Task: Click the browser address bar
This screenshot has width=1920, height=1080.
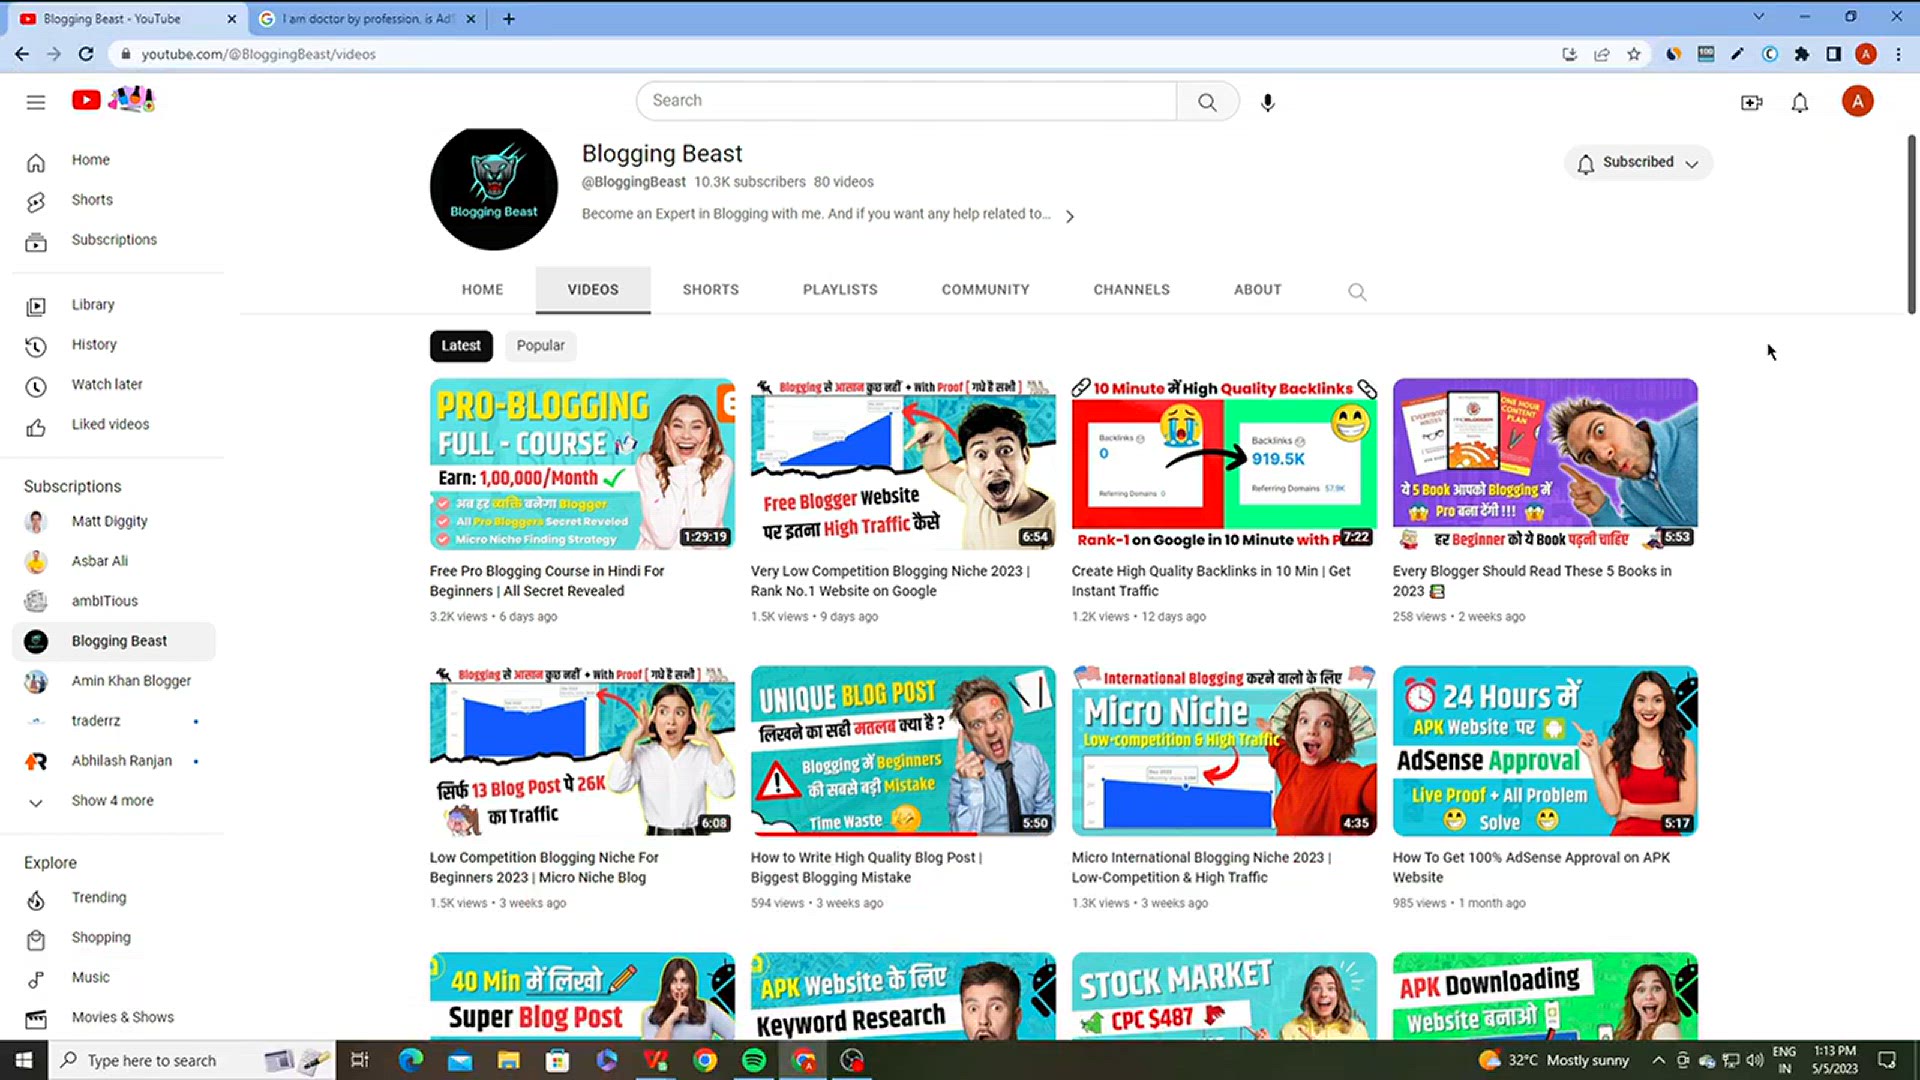Action: point(840,54)
